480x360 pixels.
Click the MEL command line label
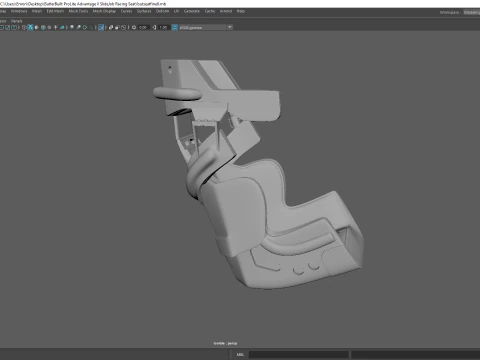pos(240,354)
